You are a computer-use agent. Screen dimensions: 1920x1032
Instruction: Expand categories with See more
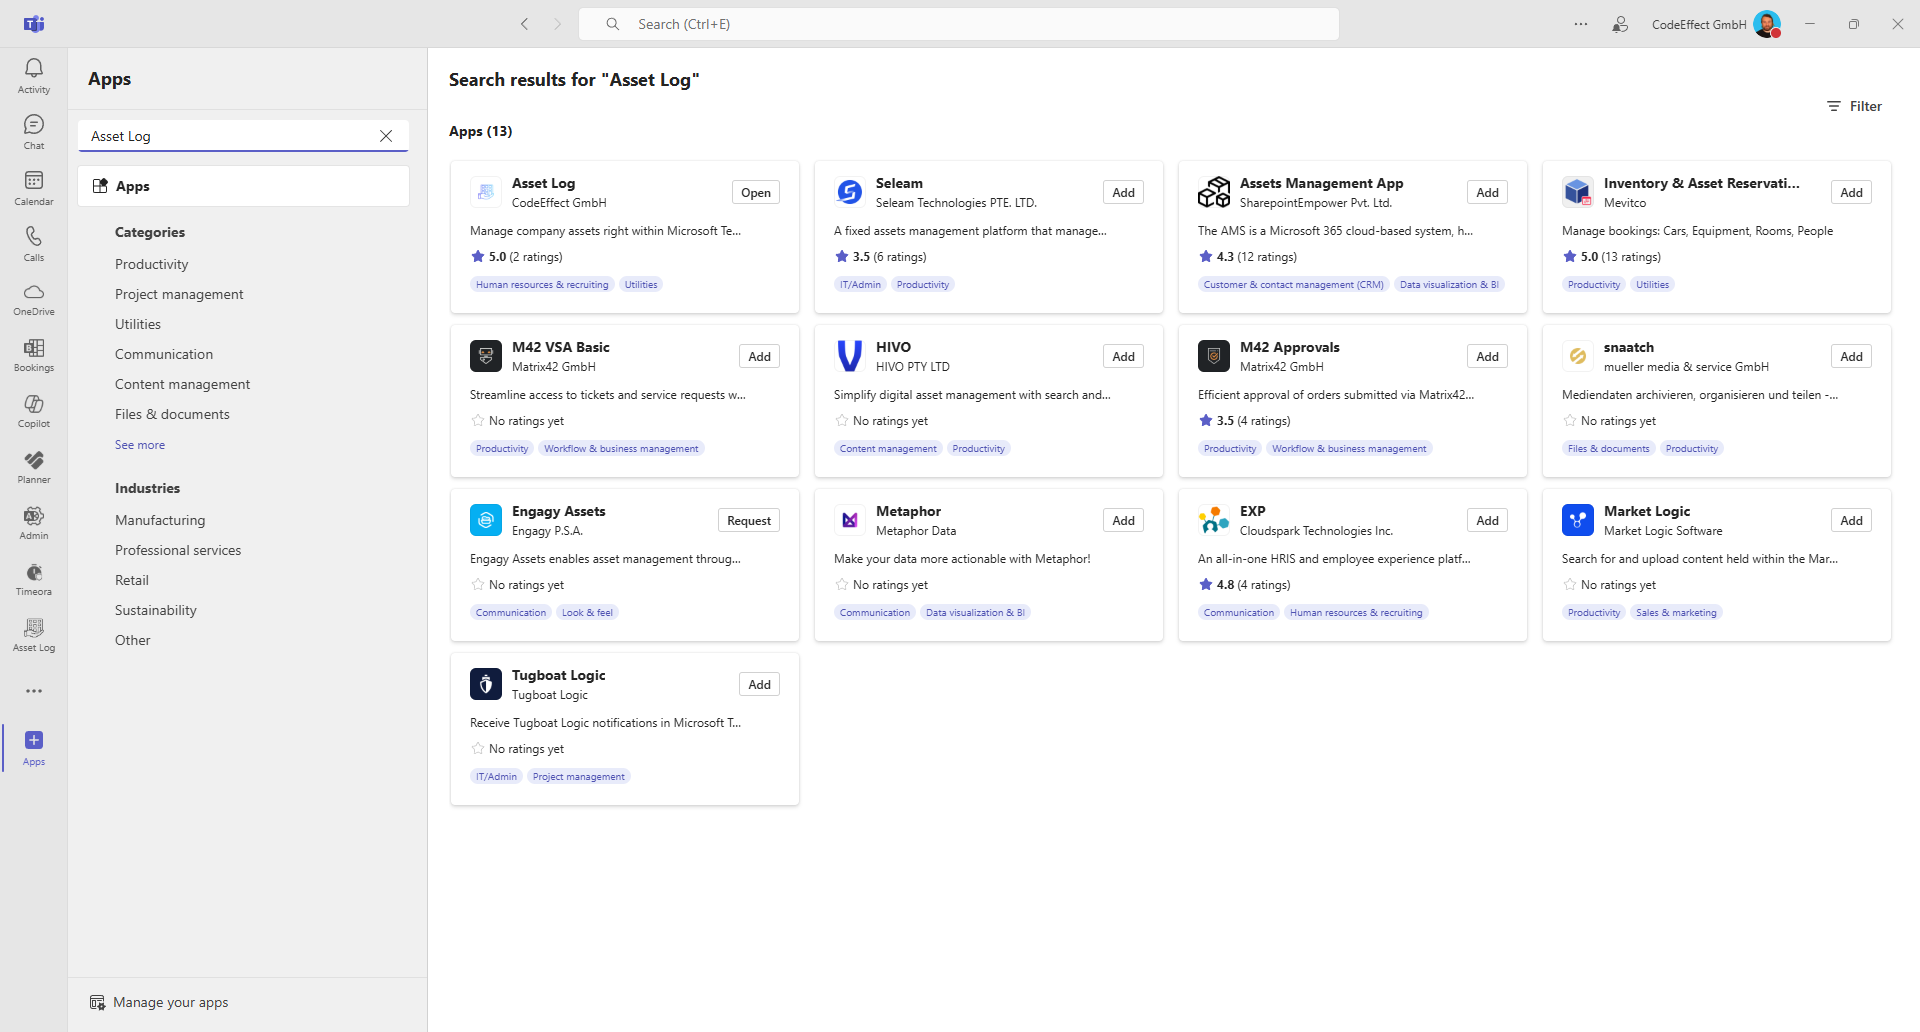(x=140, y=445)
